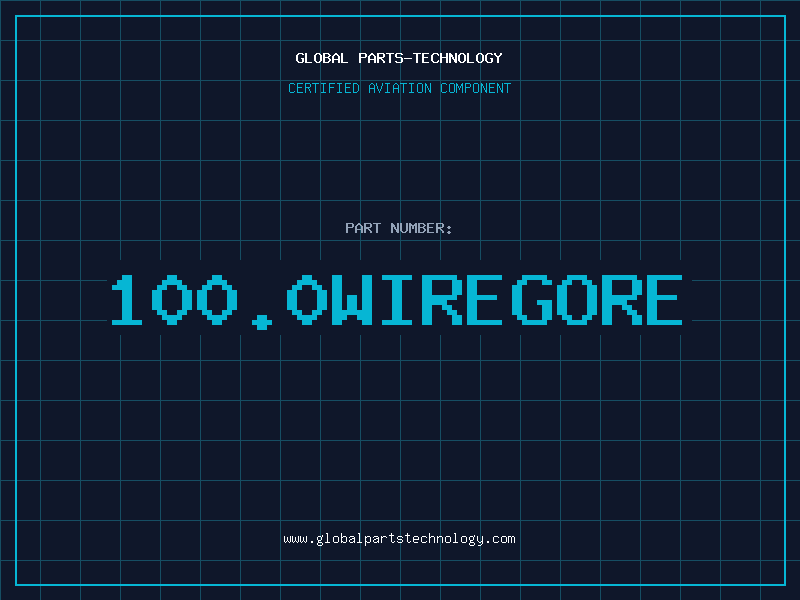The width and height of the screenshot is (800, 600).
Task: Click the GLOBAL PARTS-TECHNOLOGY heading
Action: [x=399, y=58]
